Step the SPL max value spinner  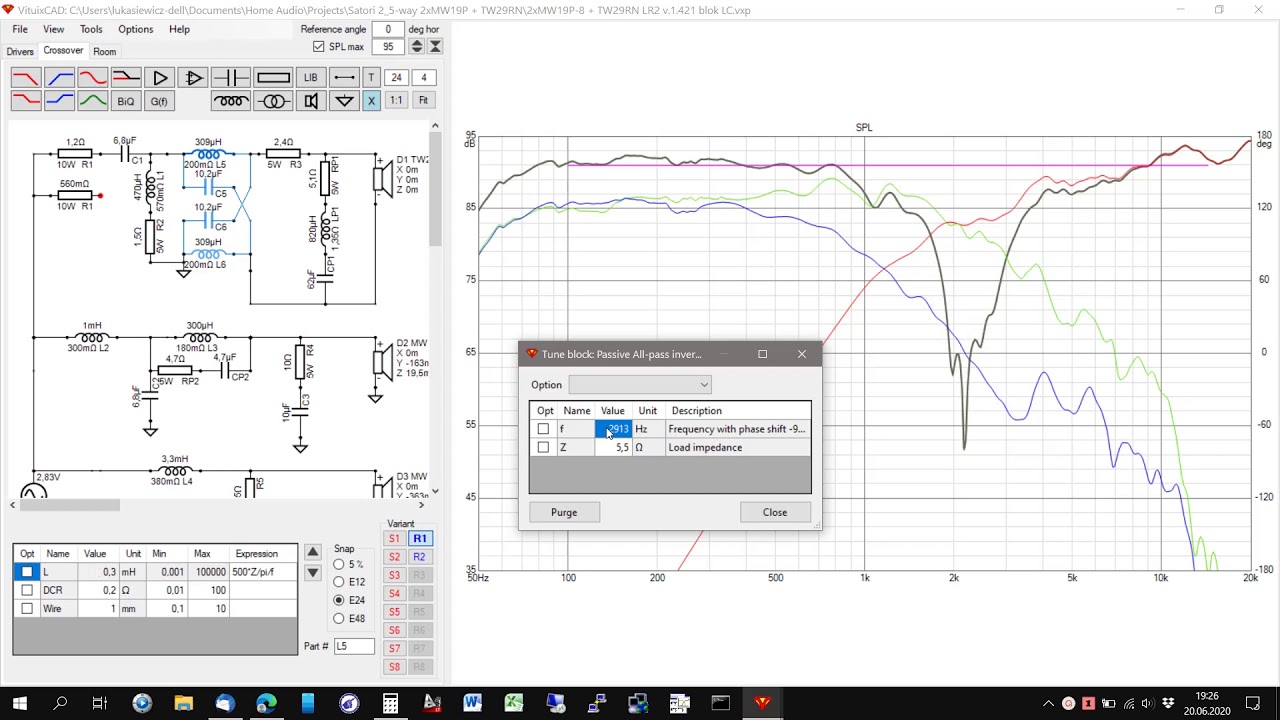pos(417,47)
